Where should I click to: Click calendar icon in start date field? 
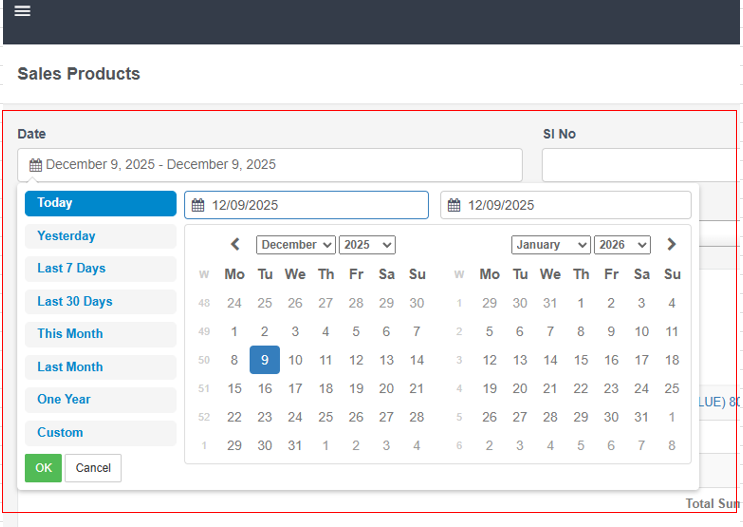tap(198, 206)
